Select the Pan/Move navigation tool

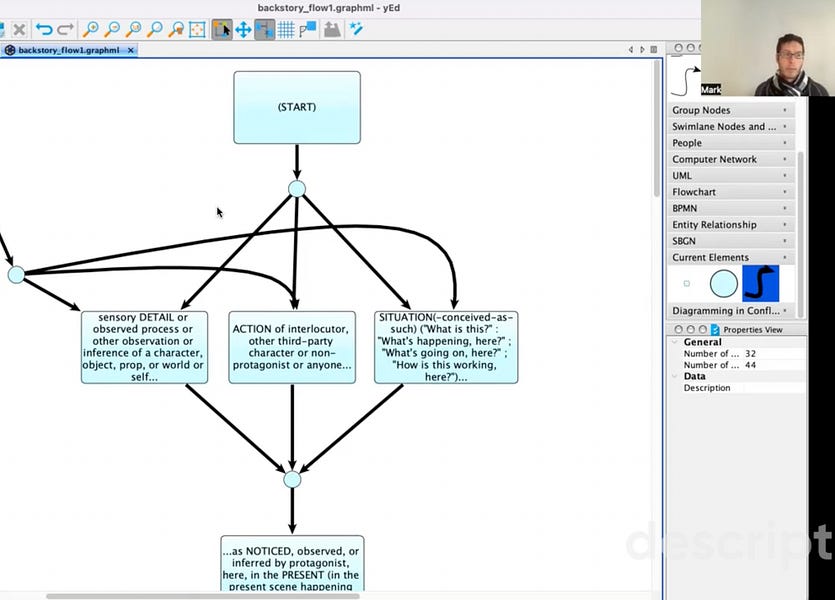pyautogui.click(x=242, y=29)
